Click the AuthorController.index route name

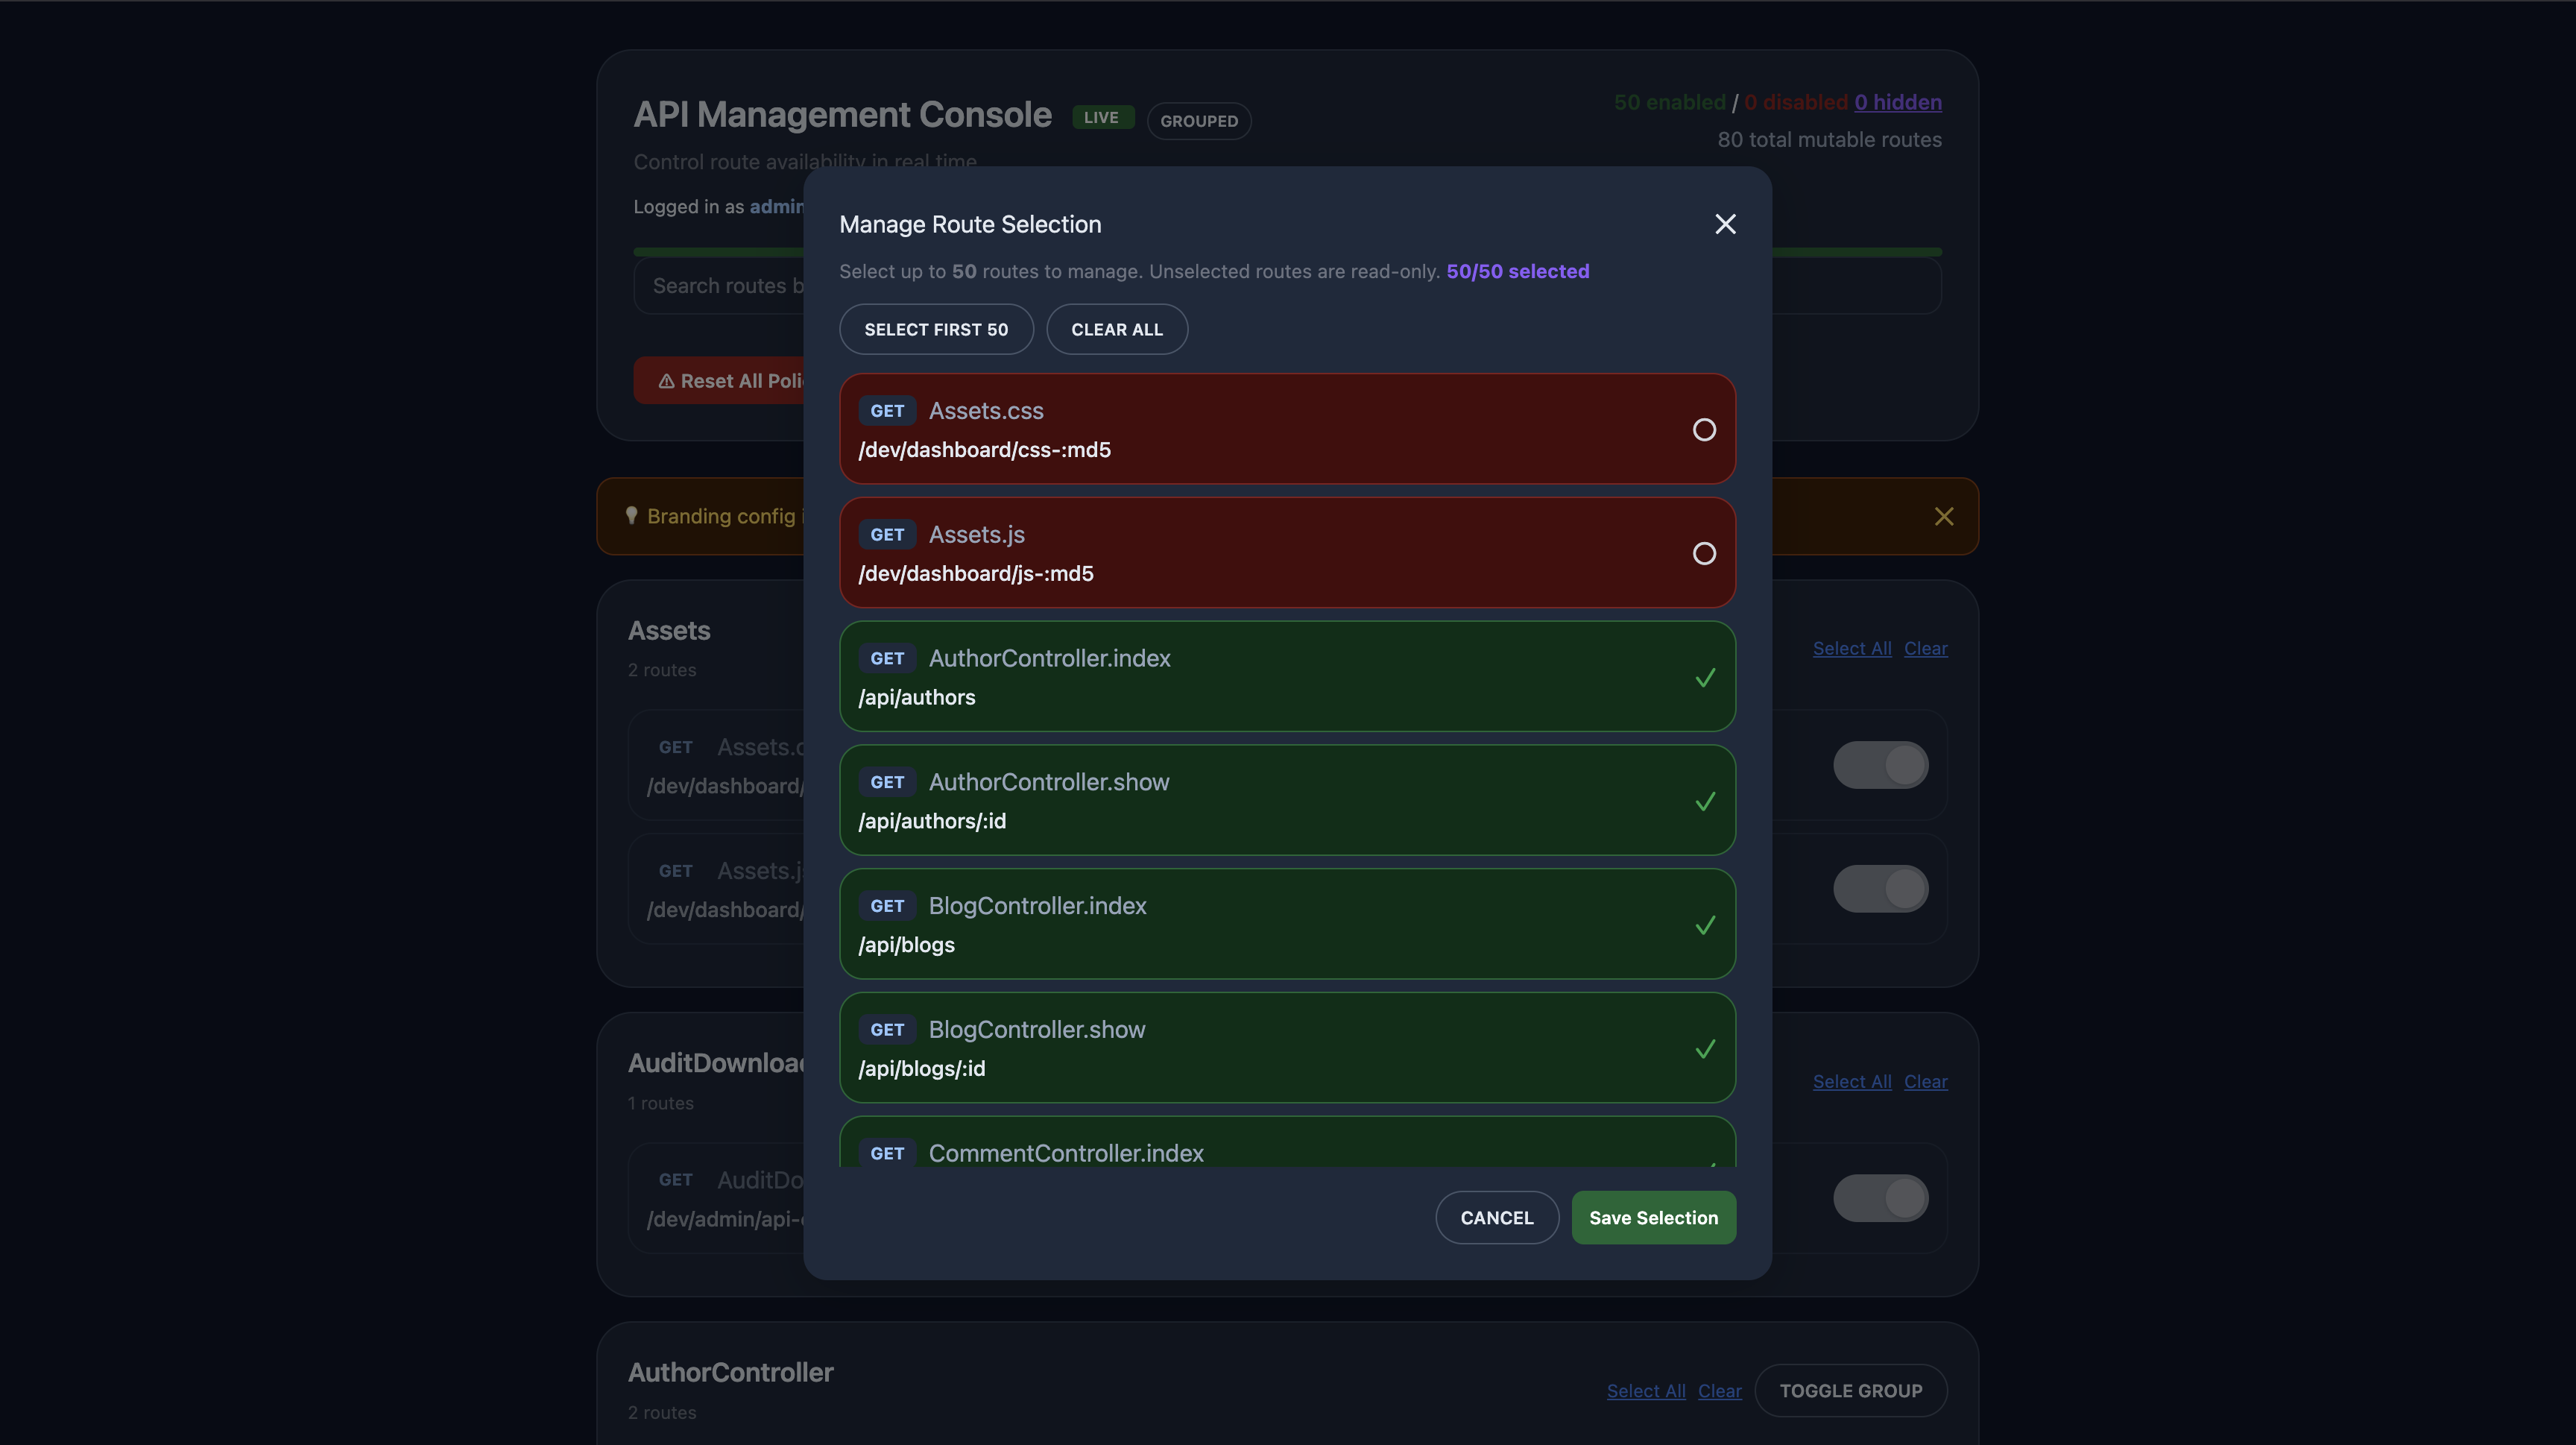(1049, 658)
